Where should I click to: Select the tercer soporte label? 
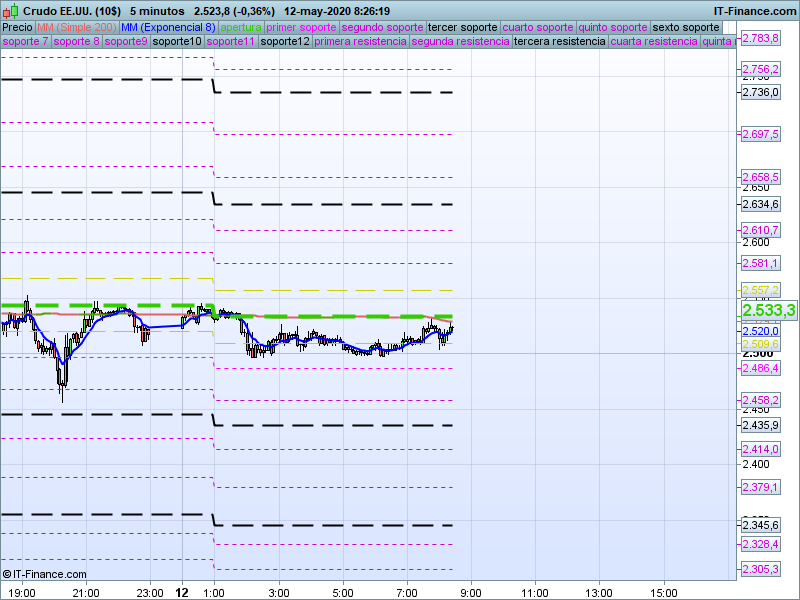click(x=462, y=27)
